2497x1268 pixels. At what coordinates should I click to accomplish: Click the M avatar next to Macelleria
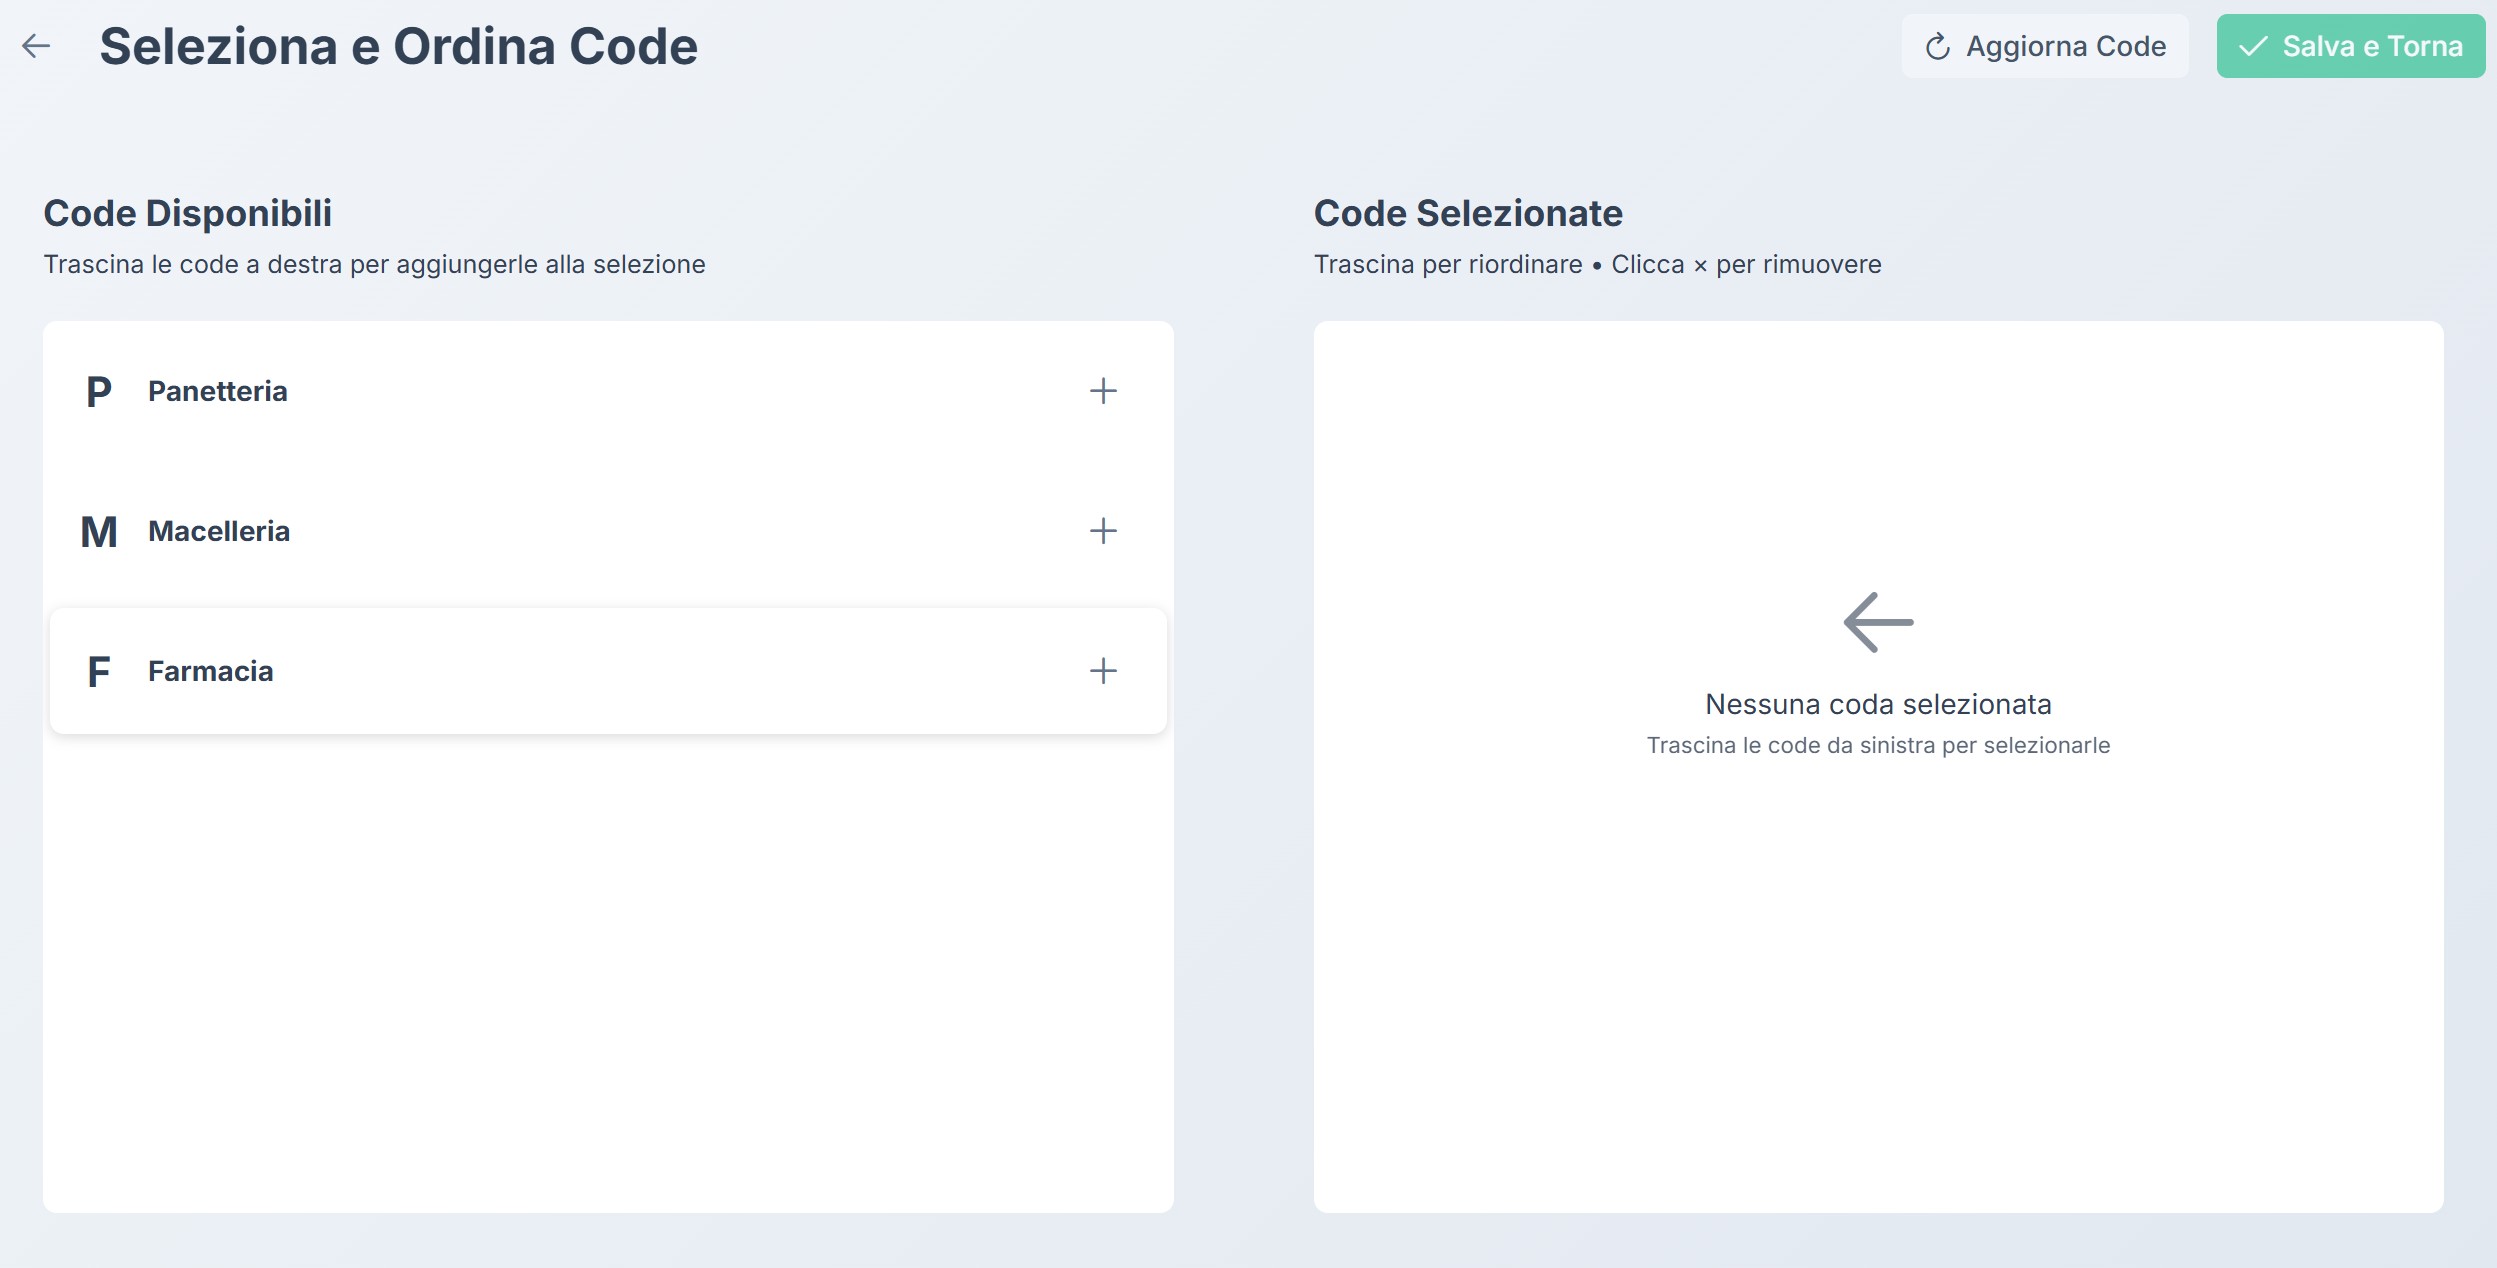tap(100, 531)
